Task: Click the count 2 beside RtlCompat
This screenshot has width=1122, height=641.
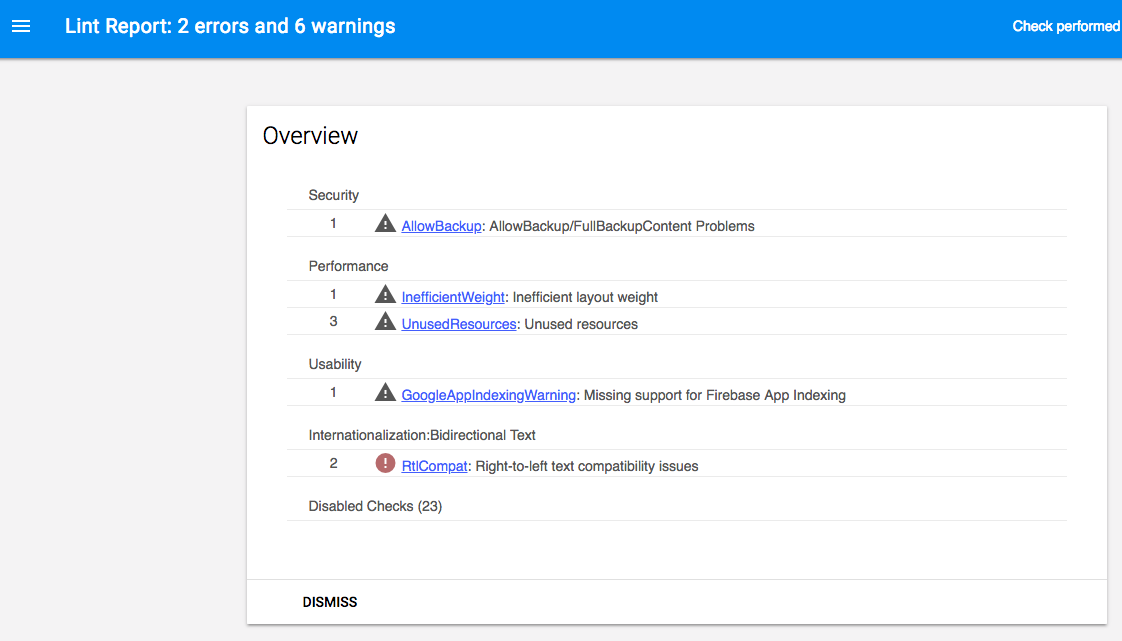Action: click(x=333, y=464)
